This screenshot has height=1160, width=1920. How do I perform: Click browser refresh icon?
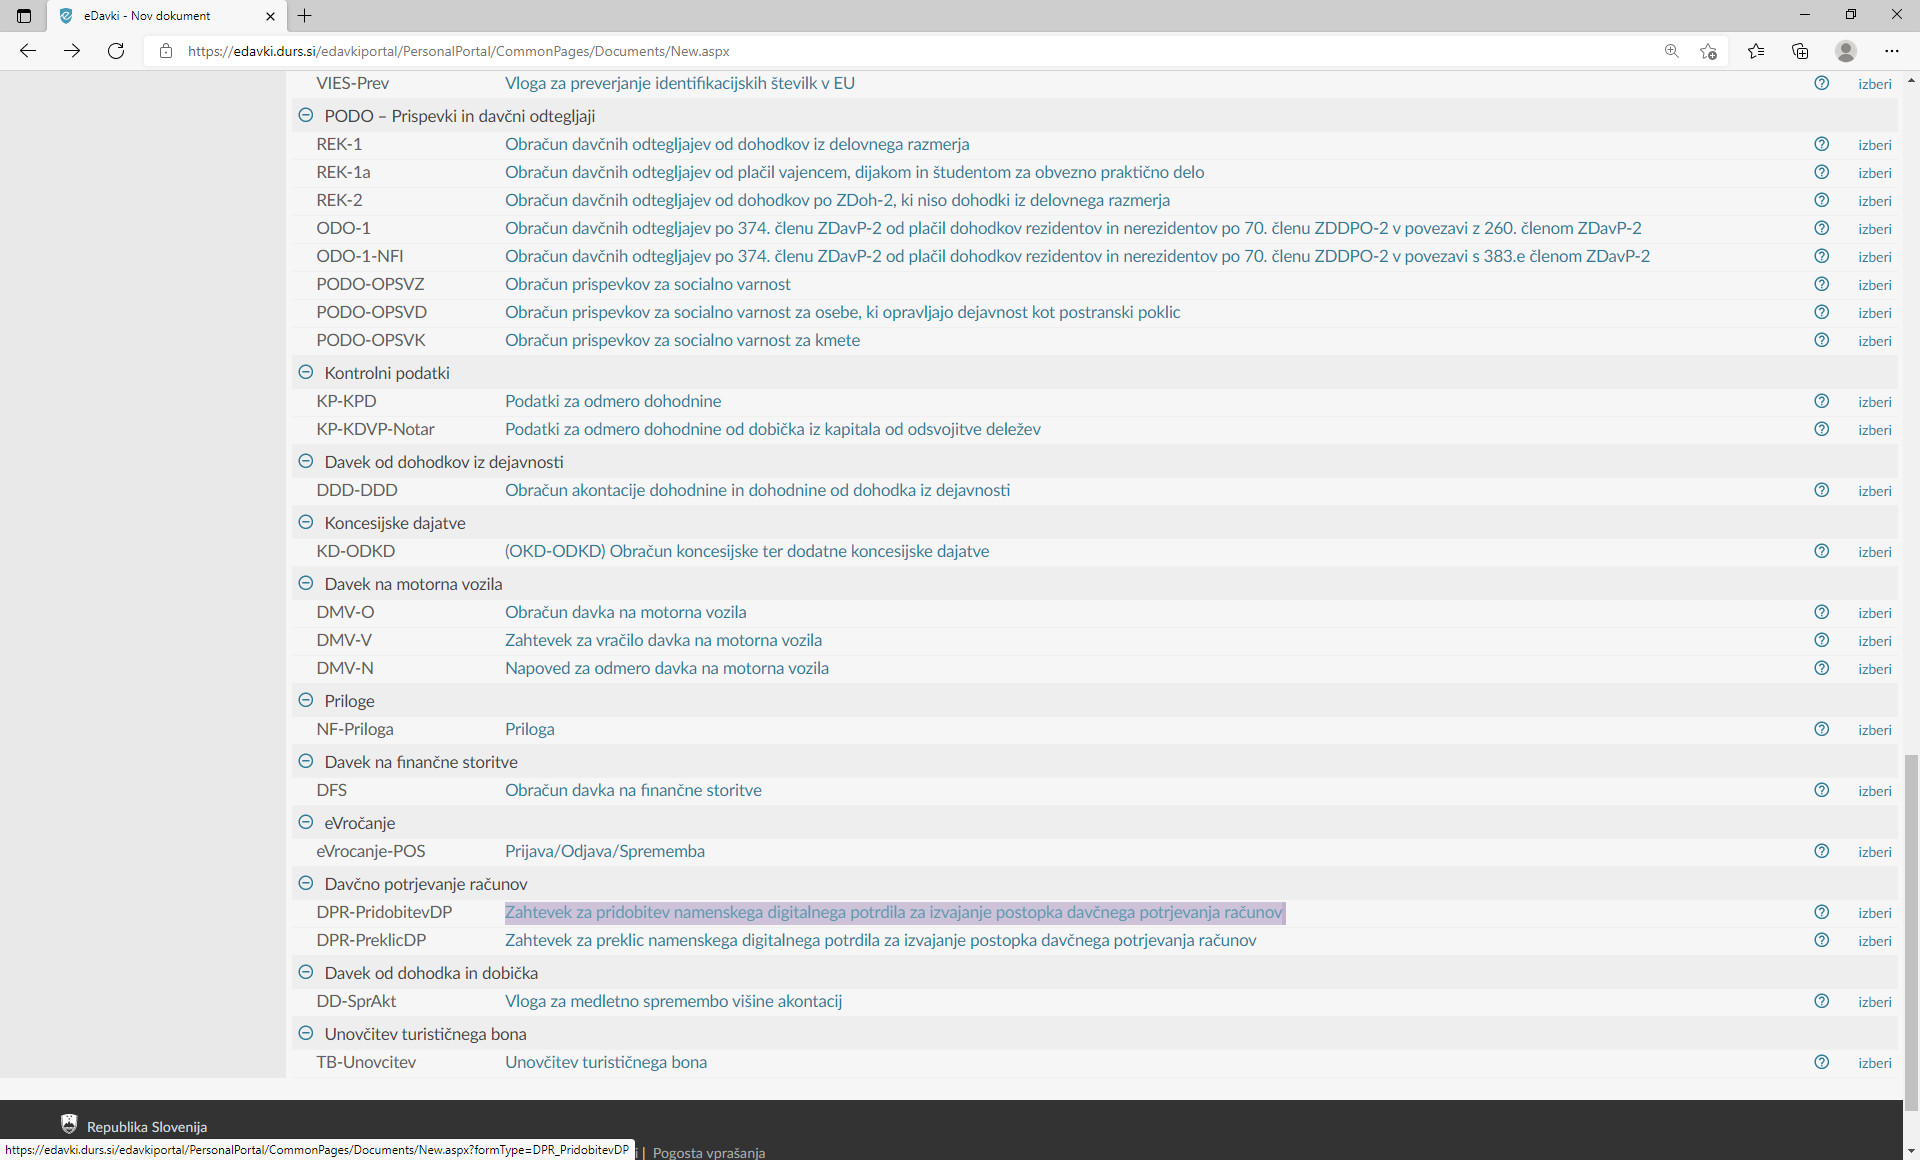pyautogui.click(x=116, y=51)
